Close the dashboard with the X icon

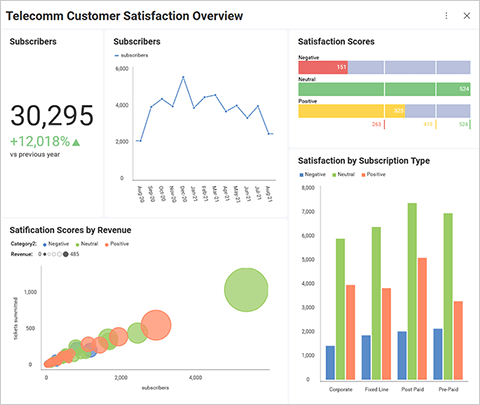point(467,16)
